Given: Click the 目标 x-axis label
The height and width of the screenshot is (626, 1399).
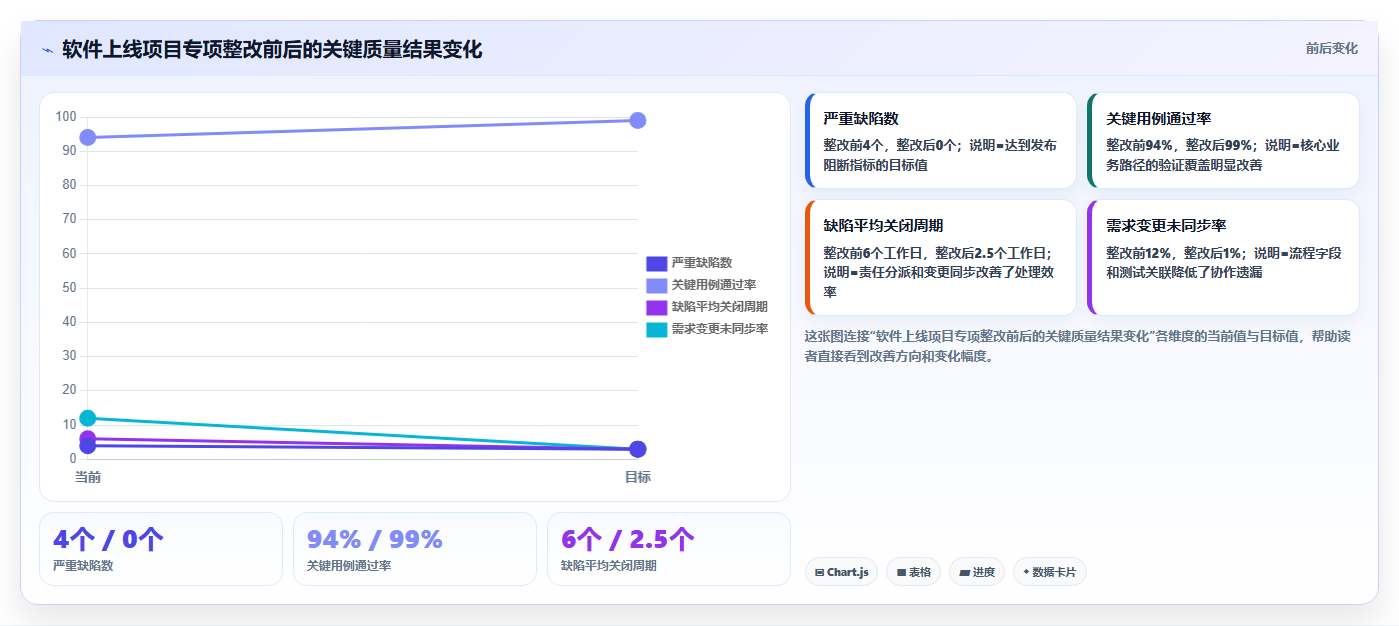Looking at the screenshot, I should [x=638, y=477].
